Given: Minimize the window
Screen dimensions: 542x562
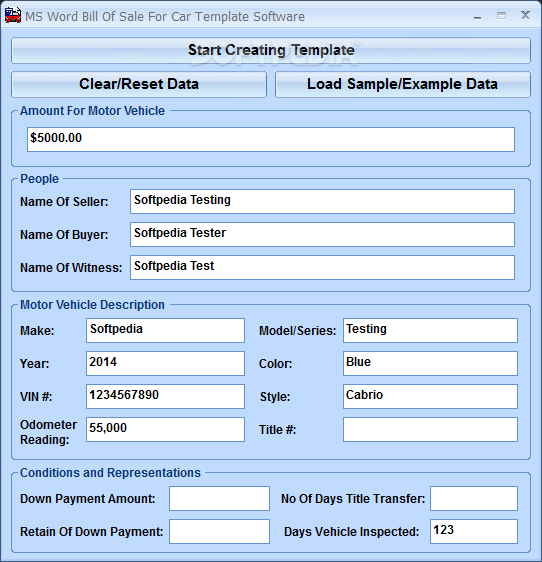Looking at the screenshot, I should tap(477, 16).
